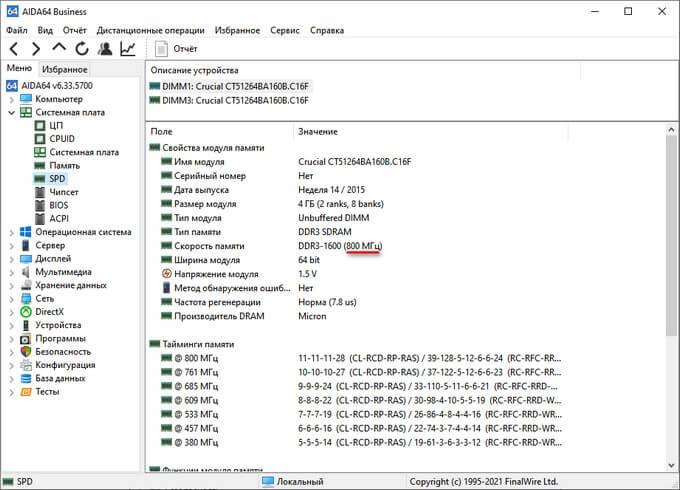
Task: Open the graph chart toolbar icon
Action: (128, 49)
